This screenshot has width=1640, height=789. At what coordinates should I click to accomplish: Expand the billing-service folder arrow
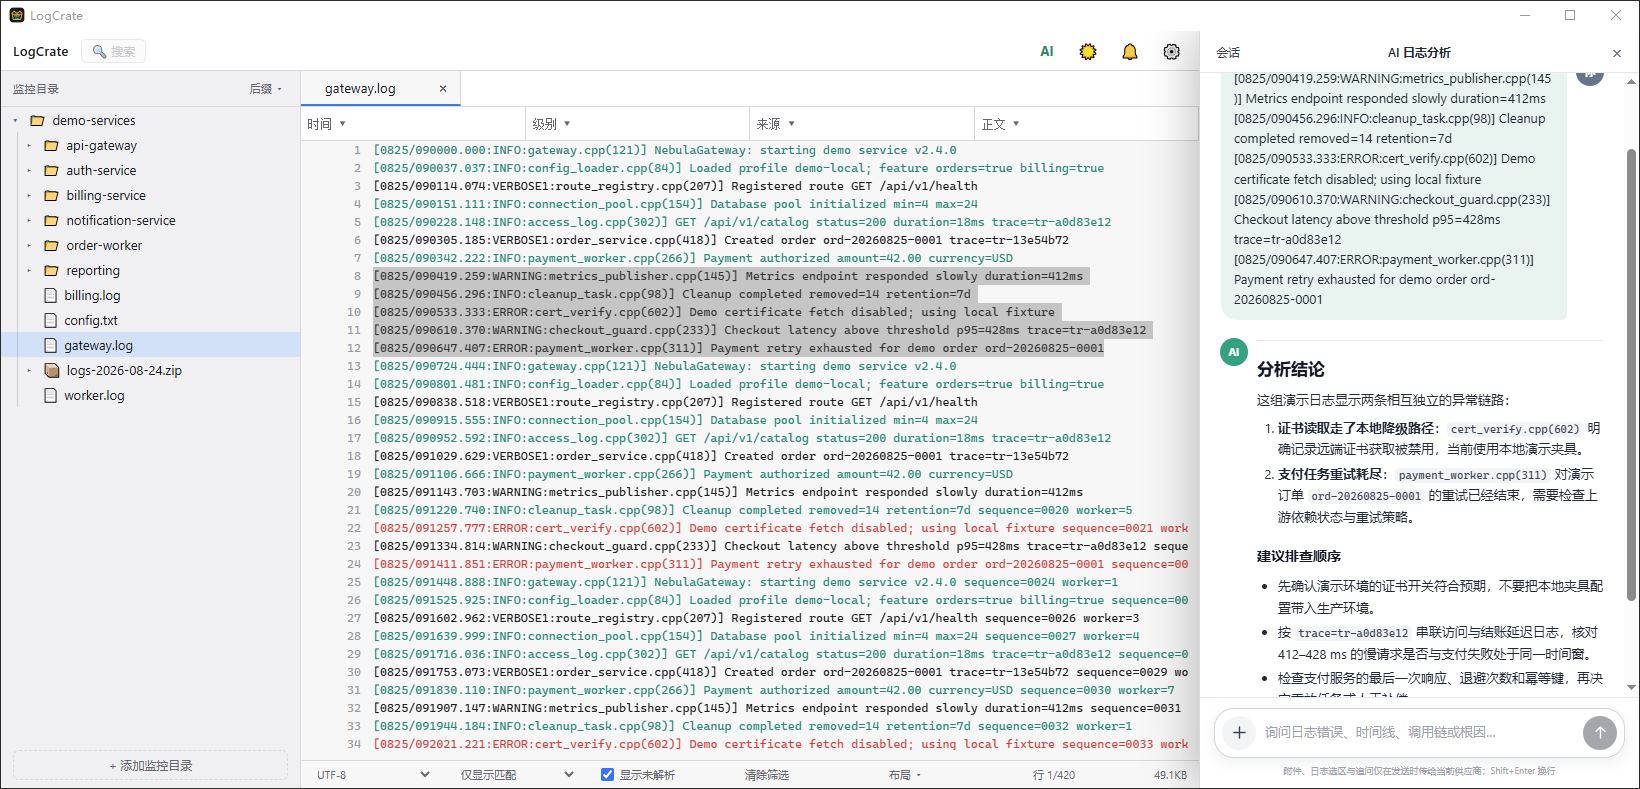[x=29, y=195]
